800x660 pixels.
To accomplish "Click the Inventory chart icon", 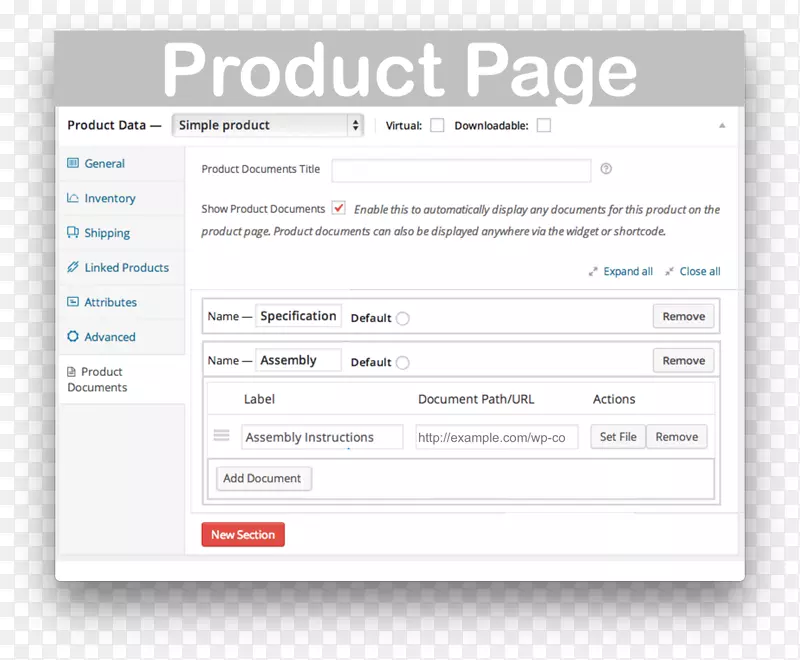I will click(x=73, y=198).
